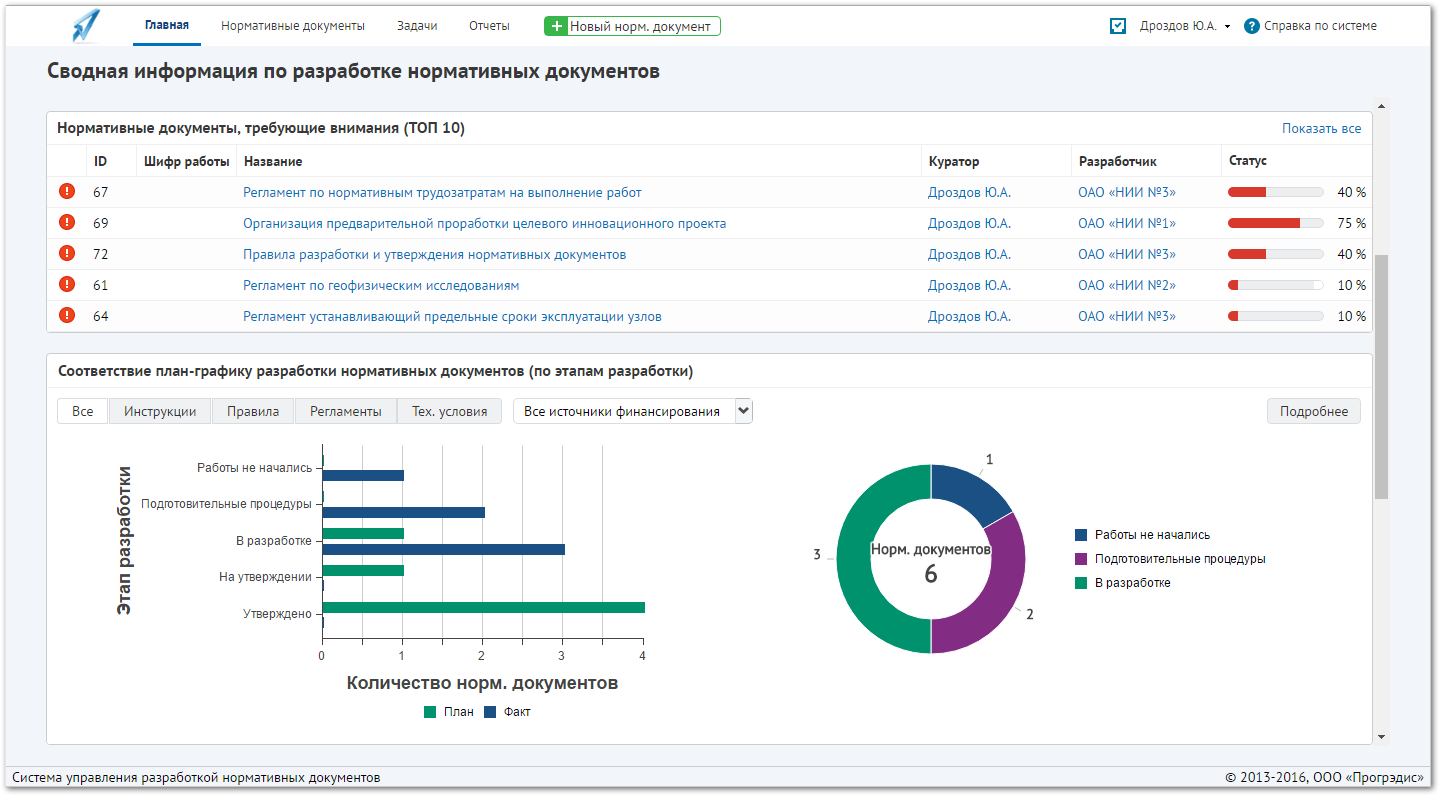Image resolution: width=1440 pixels, height=796 pixels.
Task: Open the Нормативные документы menu
Action: pos(293,26)
